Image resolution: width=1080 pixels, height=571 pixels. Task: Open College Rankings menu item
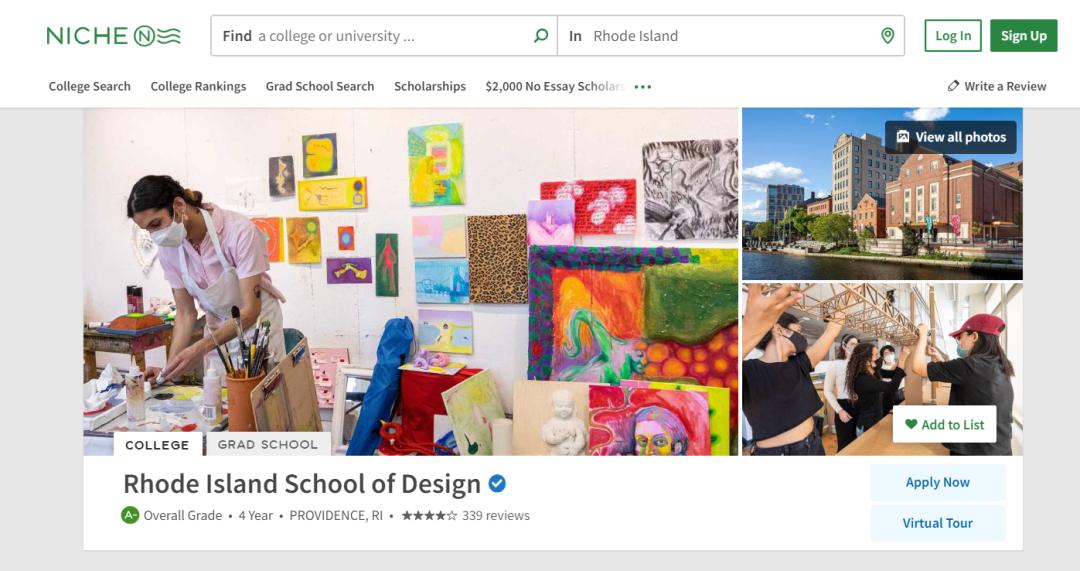(x=198, y=86)
